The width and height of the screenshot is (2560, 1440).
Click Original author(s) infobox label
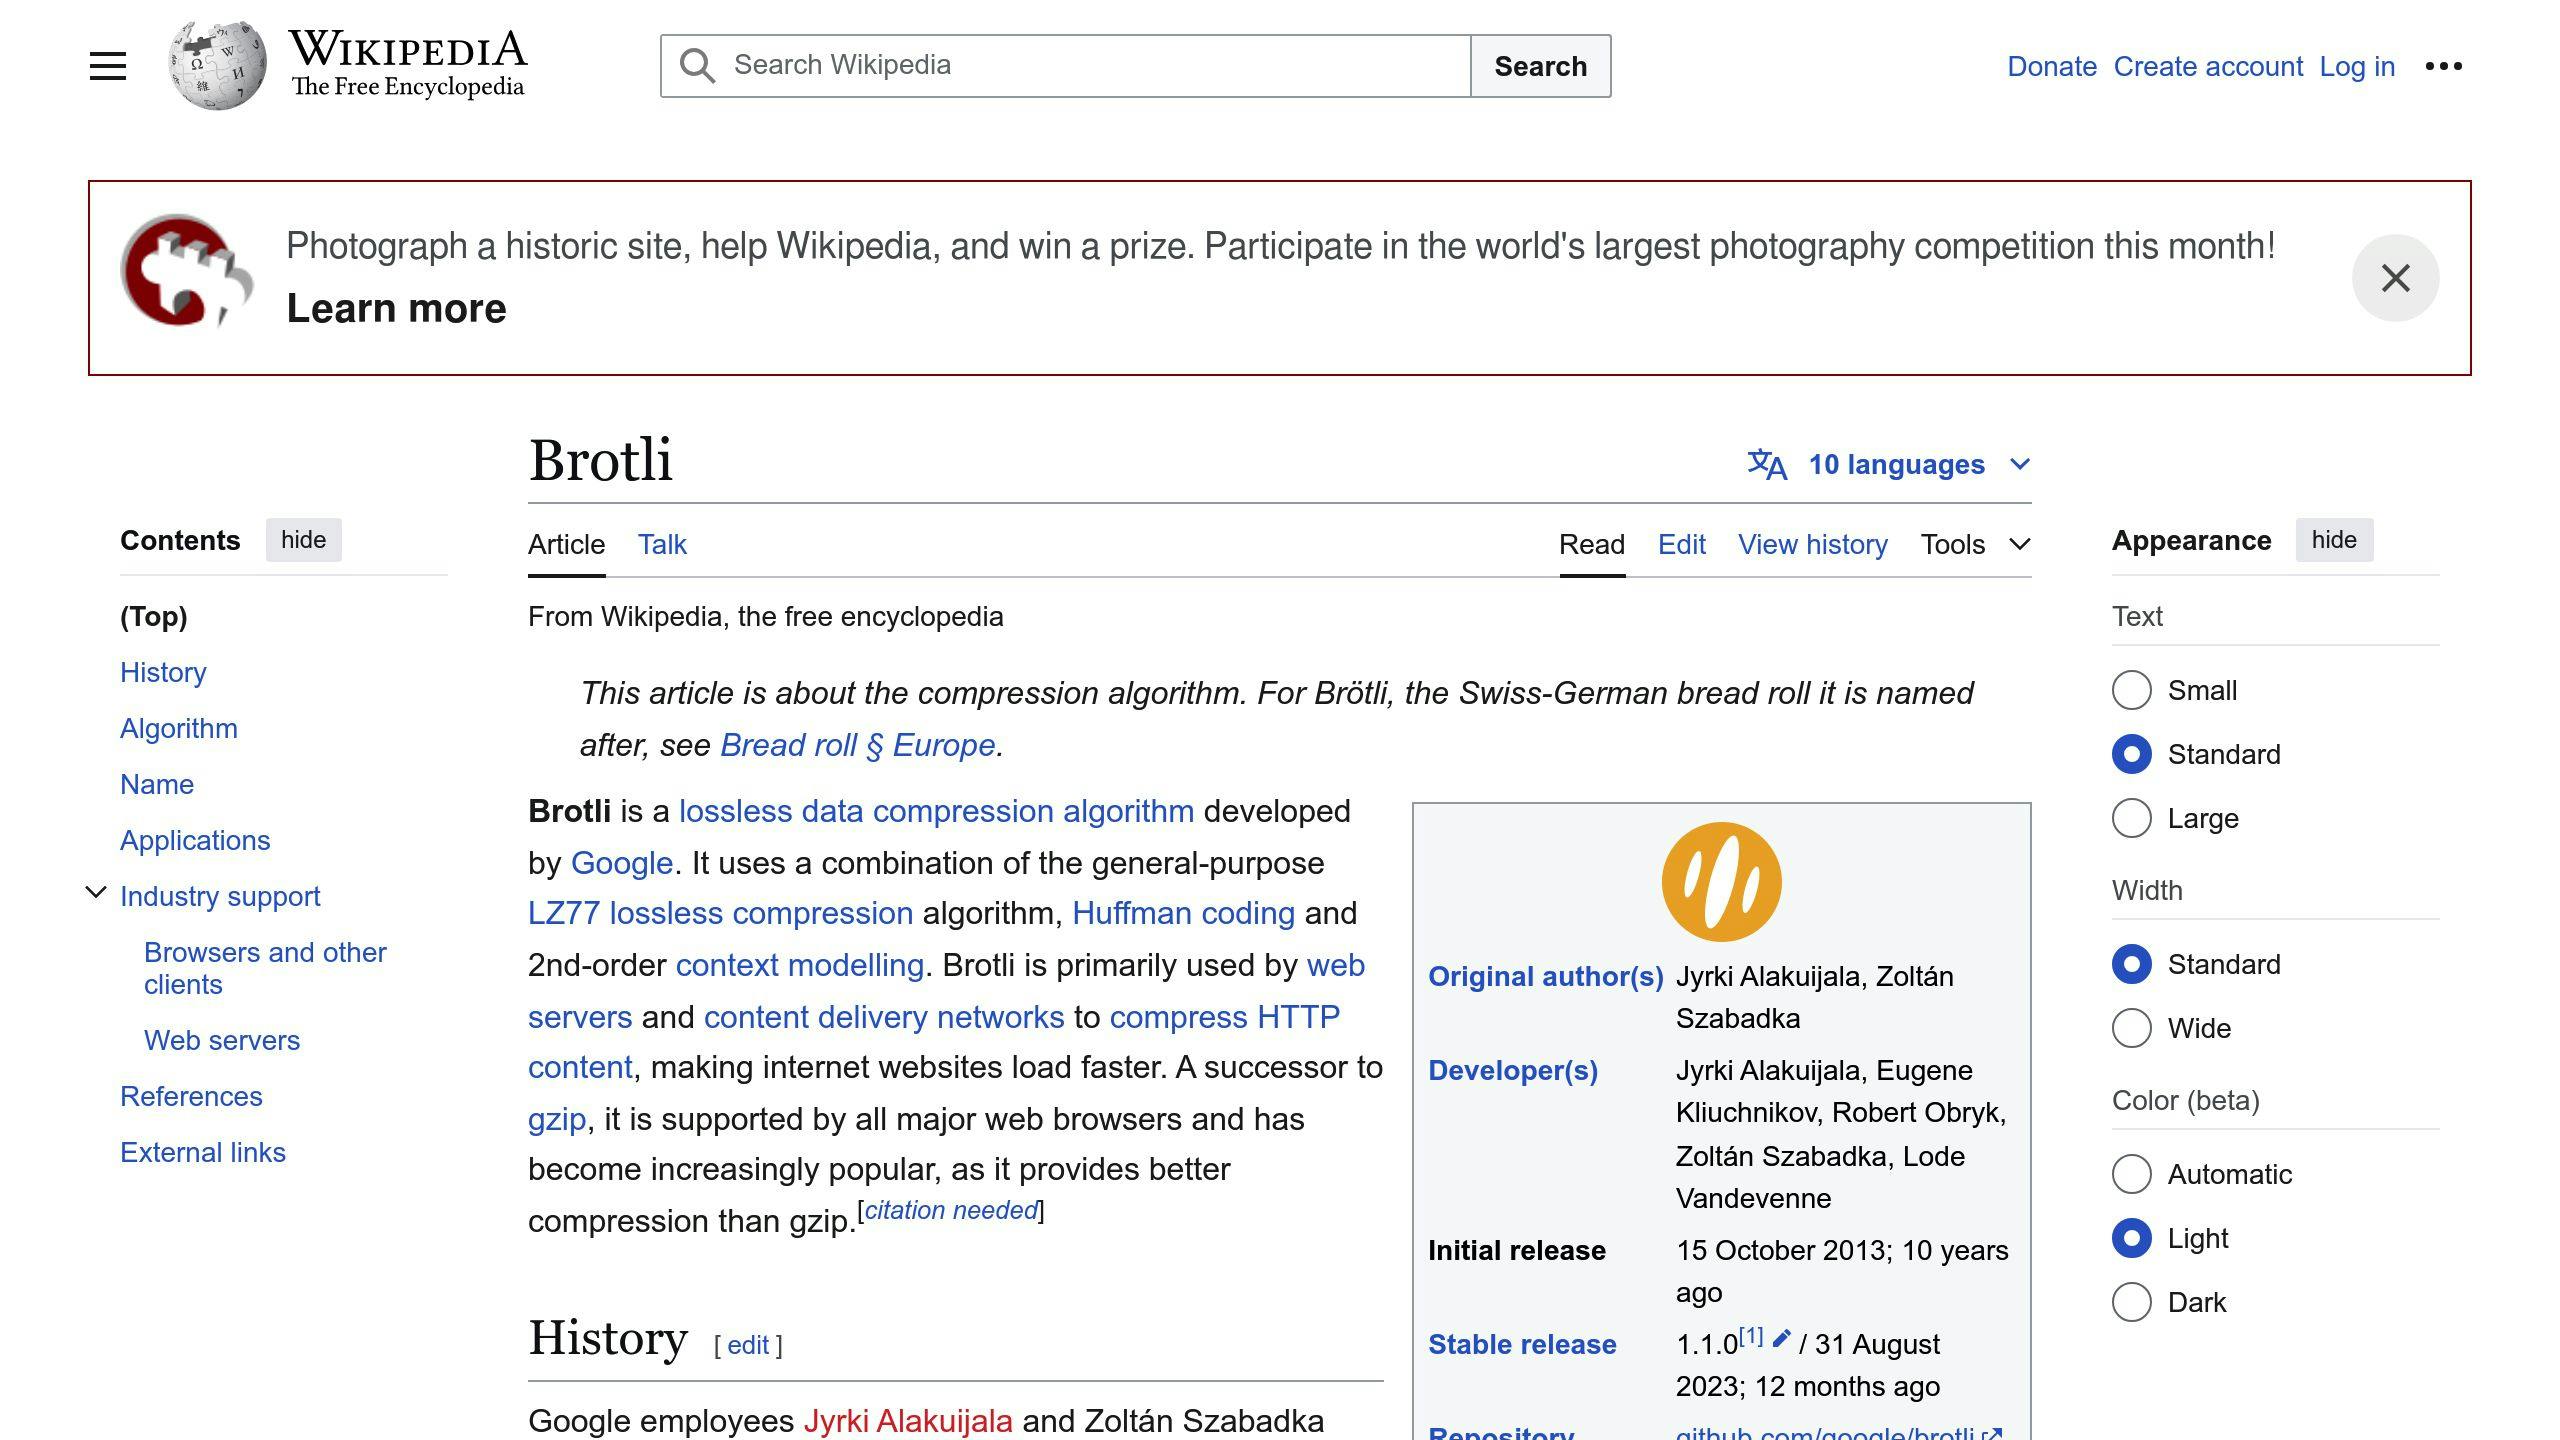tap(1546, 976)
